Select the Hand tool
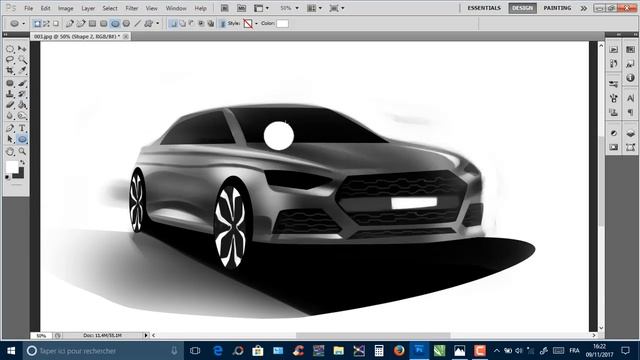 (10, 151)
